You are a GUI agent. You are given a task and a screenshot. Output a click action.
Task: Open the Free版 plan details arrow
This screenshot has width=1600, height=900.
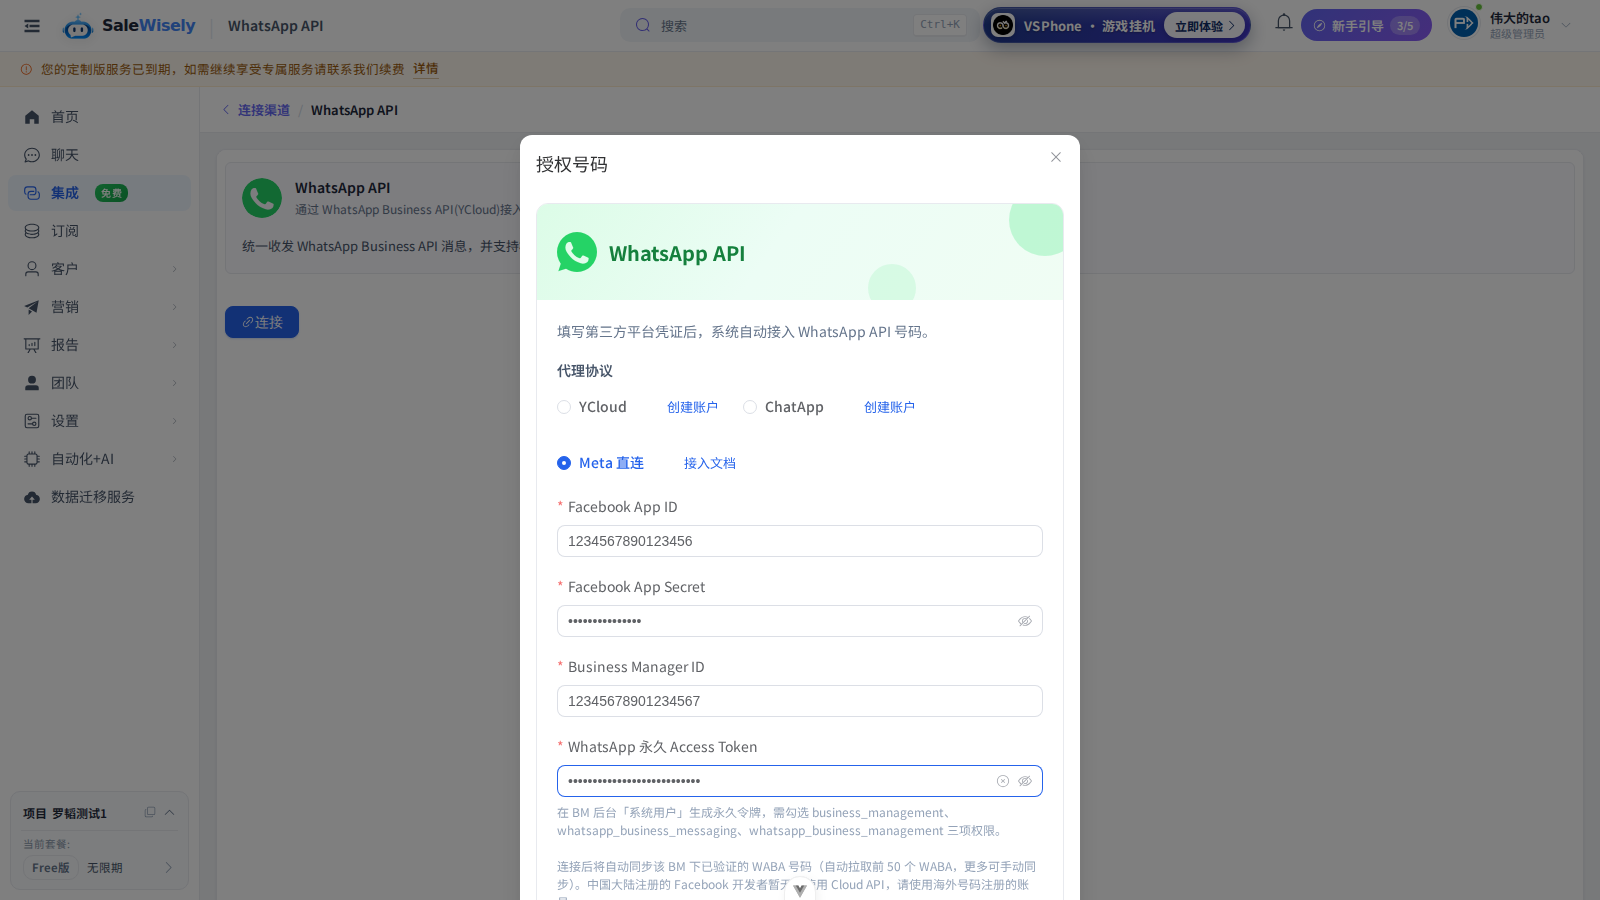tap(169, 868)
